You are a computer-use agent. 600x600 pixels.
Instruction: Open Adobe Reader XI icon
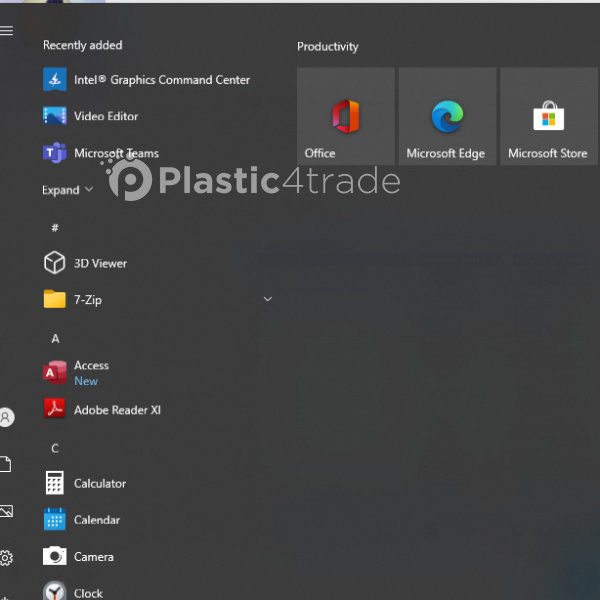click(55, 409)
